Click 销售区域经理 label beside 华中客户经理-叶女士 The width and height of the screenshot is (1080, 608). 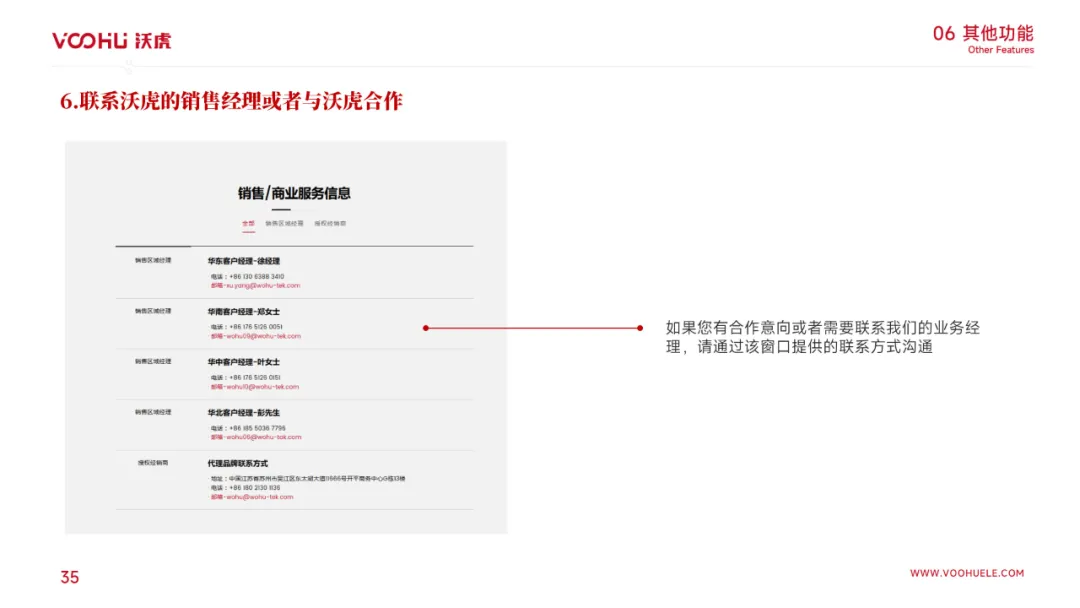[x=153, y=361]
